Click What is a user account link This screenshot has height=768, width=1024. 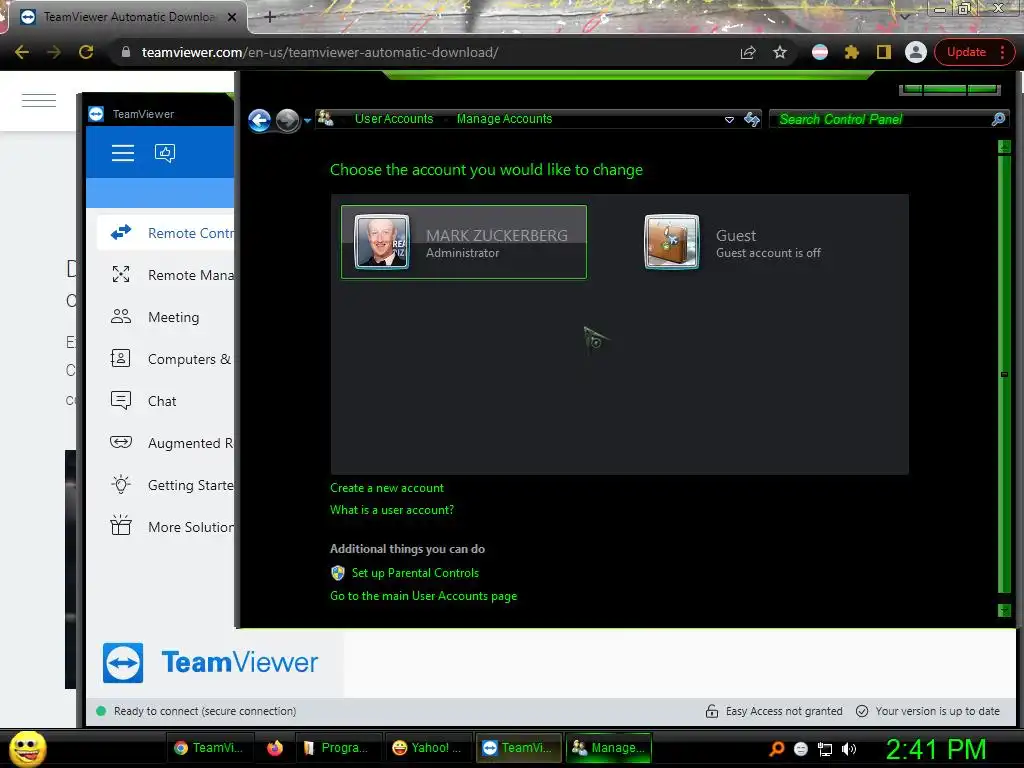click(x=392, y=510)
